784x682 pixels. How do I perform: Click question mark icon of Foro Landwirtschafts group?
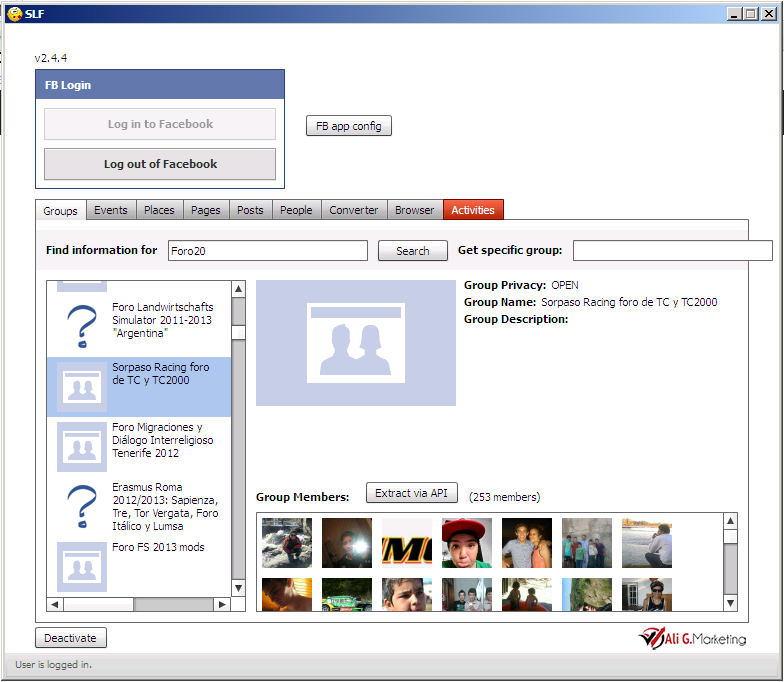pos(82,326)
